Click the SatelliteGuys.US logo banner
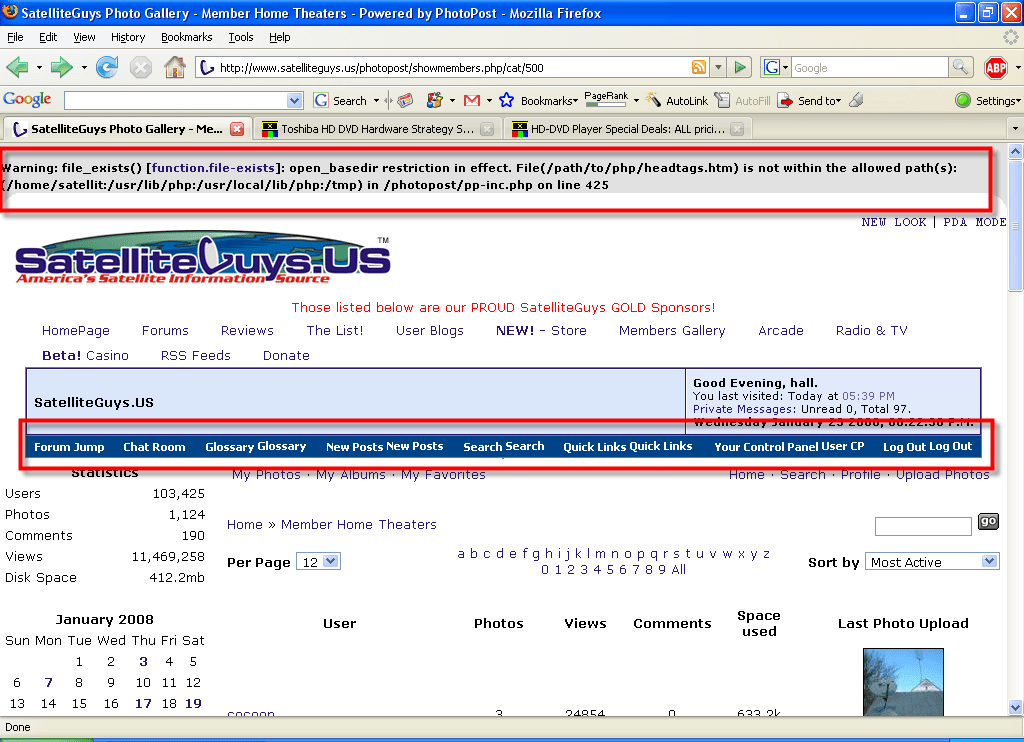Image resolution: width=1024 pixels, height=742 pixels. pos(202,259)
